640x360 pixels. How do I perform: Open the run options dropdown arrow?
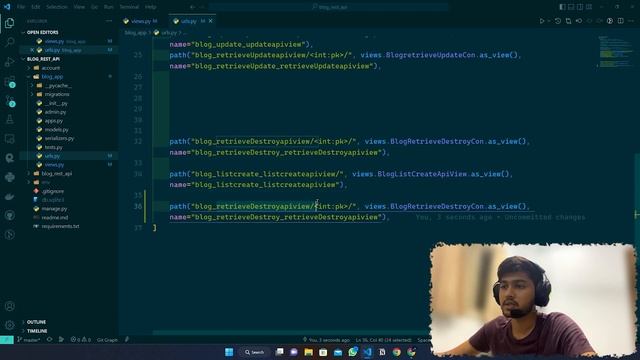point(549,21)
